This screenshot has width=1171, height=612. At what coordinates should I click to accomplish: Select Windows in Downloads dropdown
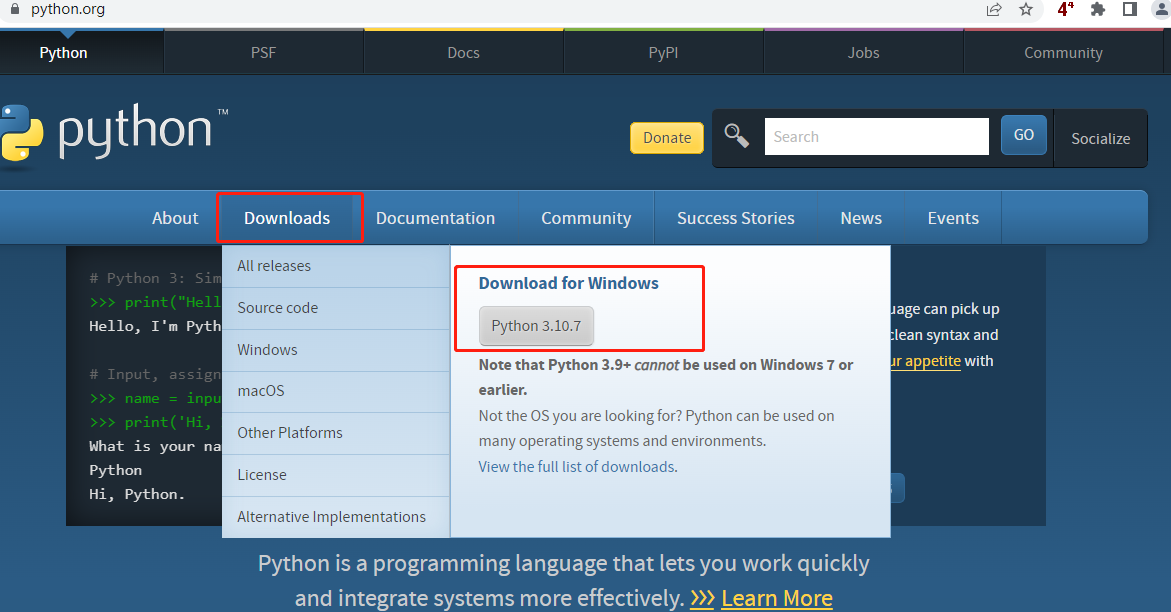click(335, 350)
